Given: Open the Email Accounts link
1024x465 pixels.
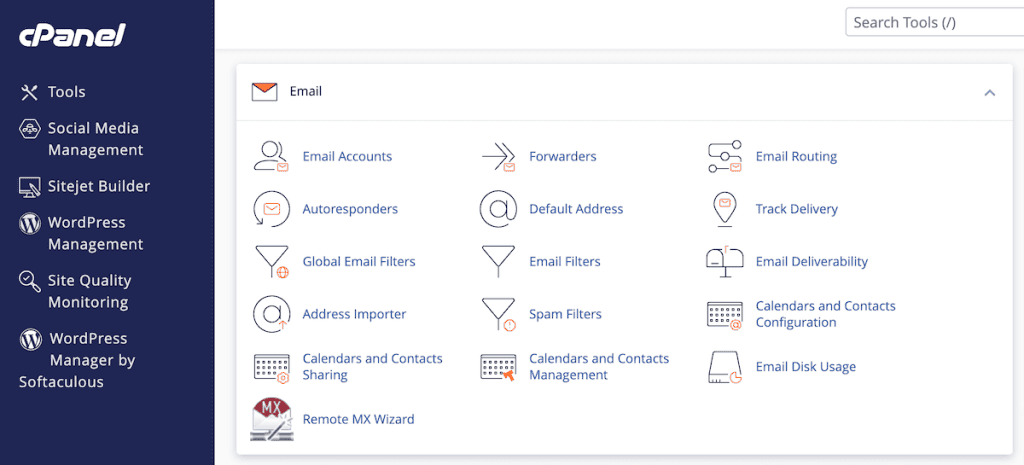Looking at the screenshot, I should 347,157.
